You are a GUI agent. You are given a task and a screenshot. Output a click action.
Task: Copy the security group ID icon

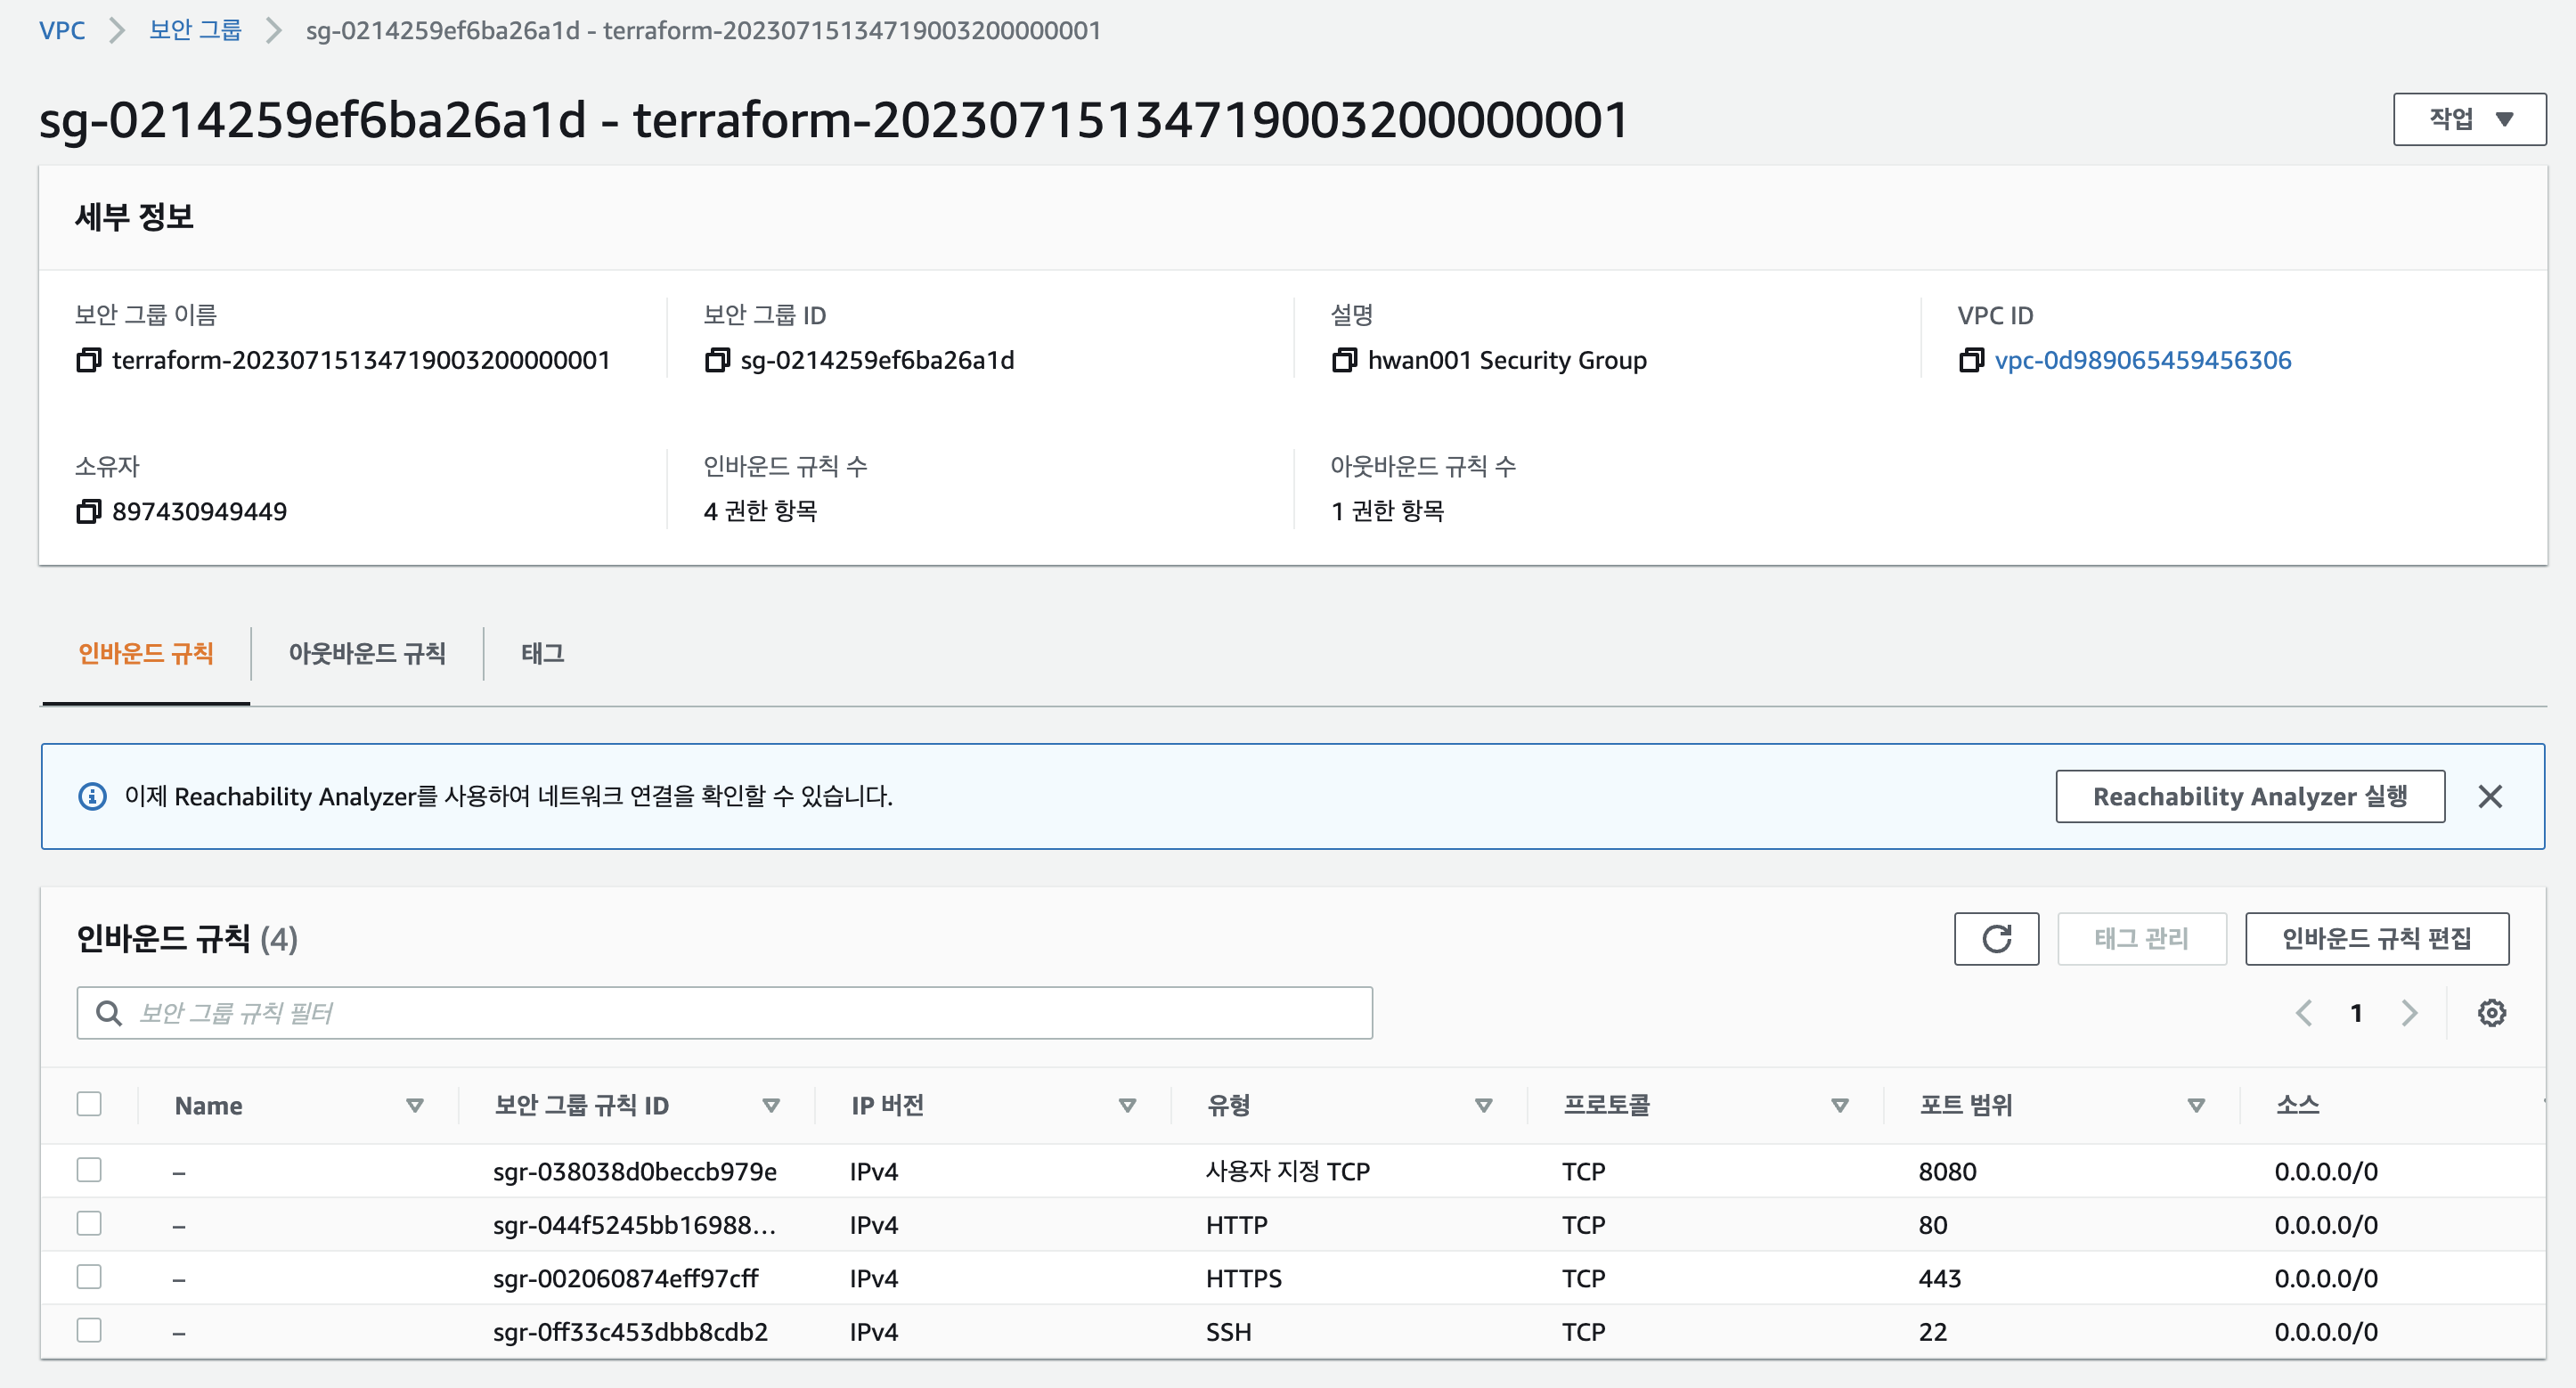click(717, 360)
